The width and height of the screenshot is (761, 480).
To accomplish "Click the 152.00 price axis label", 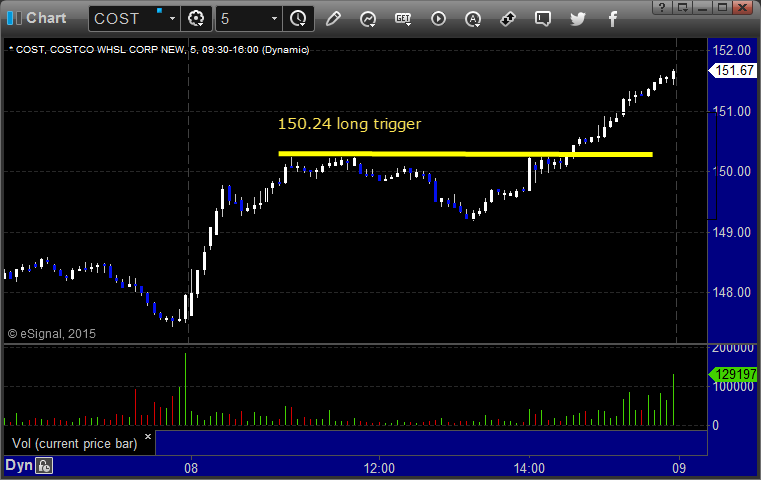I will 732,50.
